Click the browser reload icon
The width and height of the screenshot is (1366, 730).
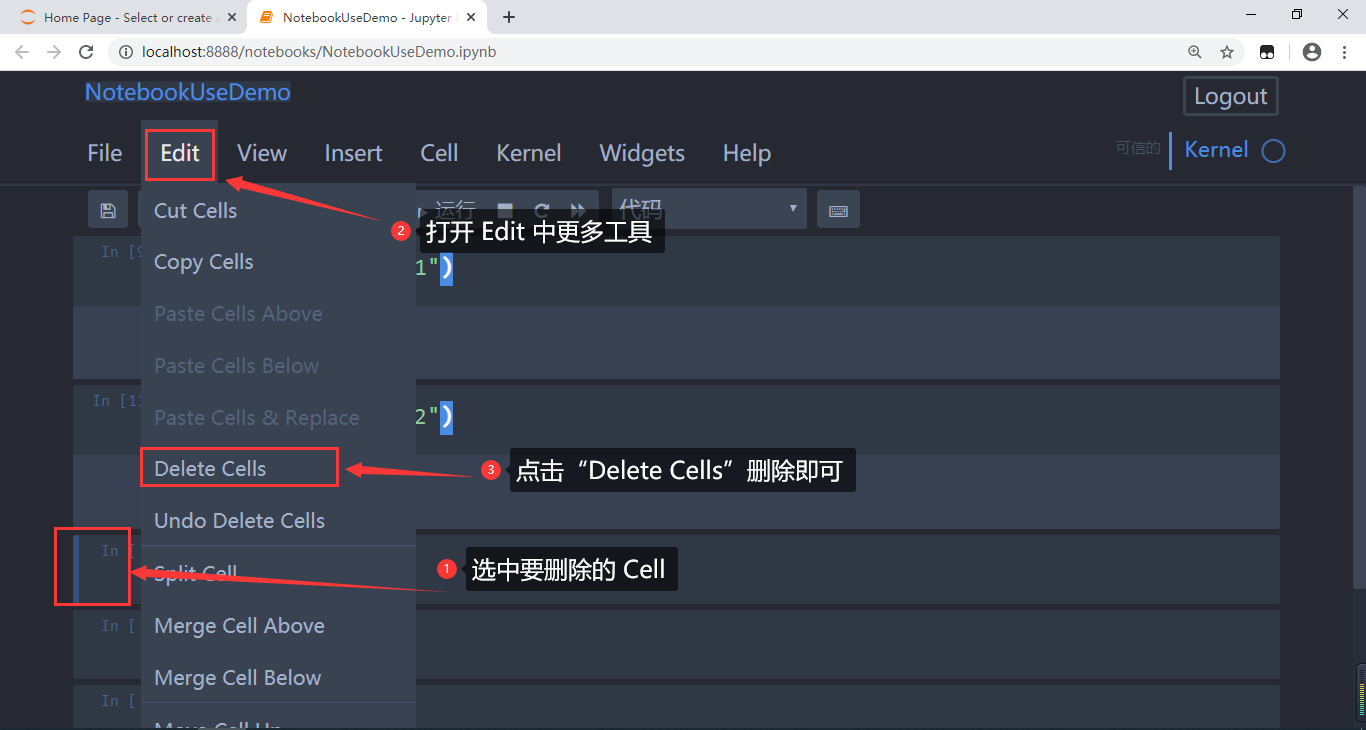[x=86, y=52]
